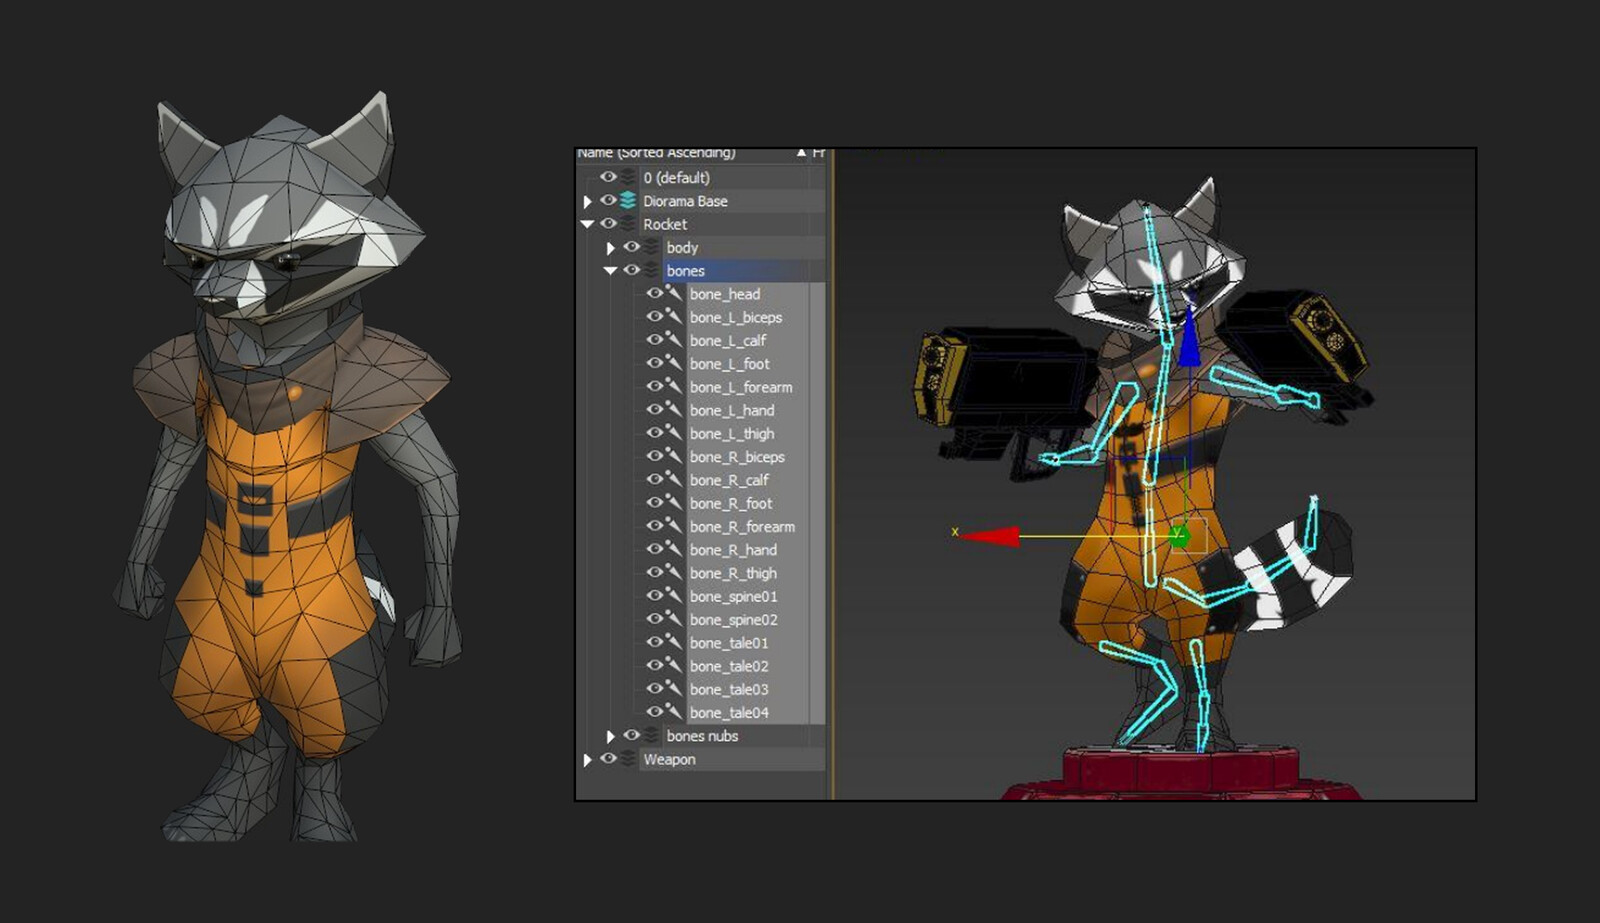
Task: Toggle visibility of Weapon layer
Action: 608,759
